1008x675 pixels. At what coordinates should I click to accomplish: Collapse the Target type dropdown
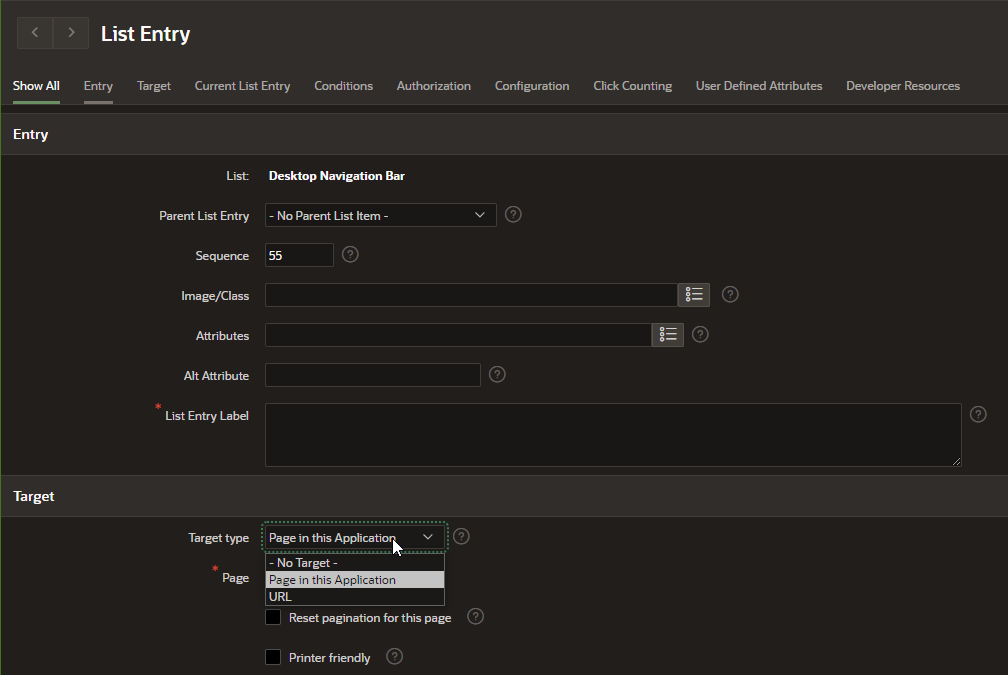(x=354, y=537)
